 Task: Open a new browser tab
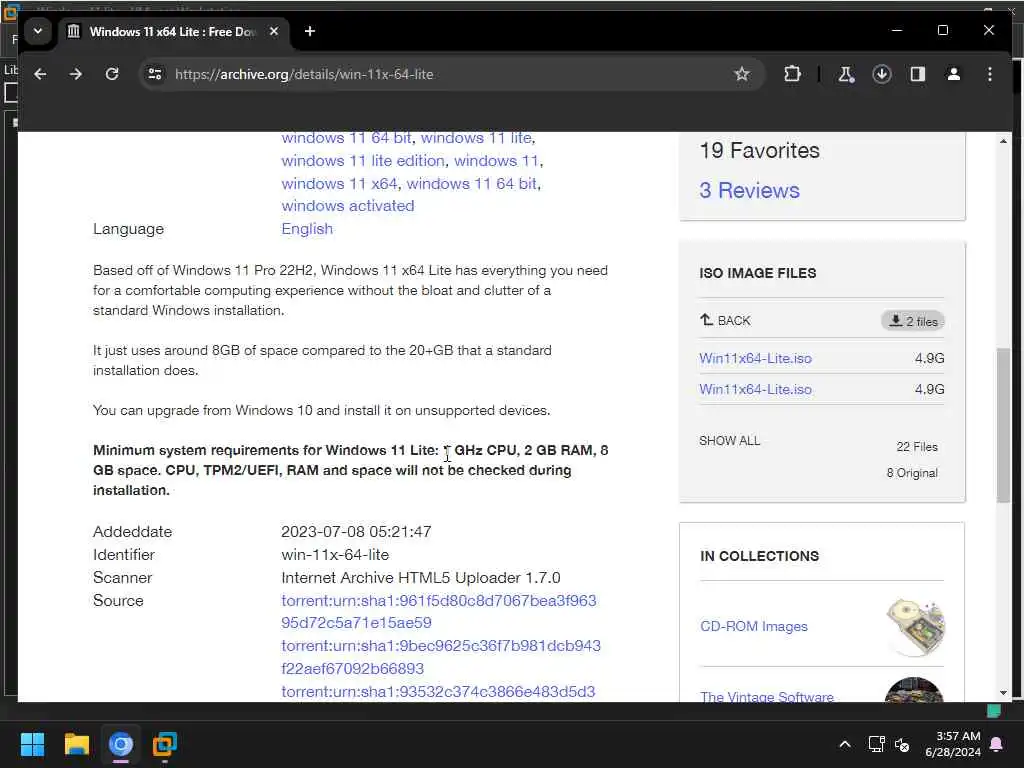point(310,31)
